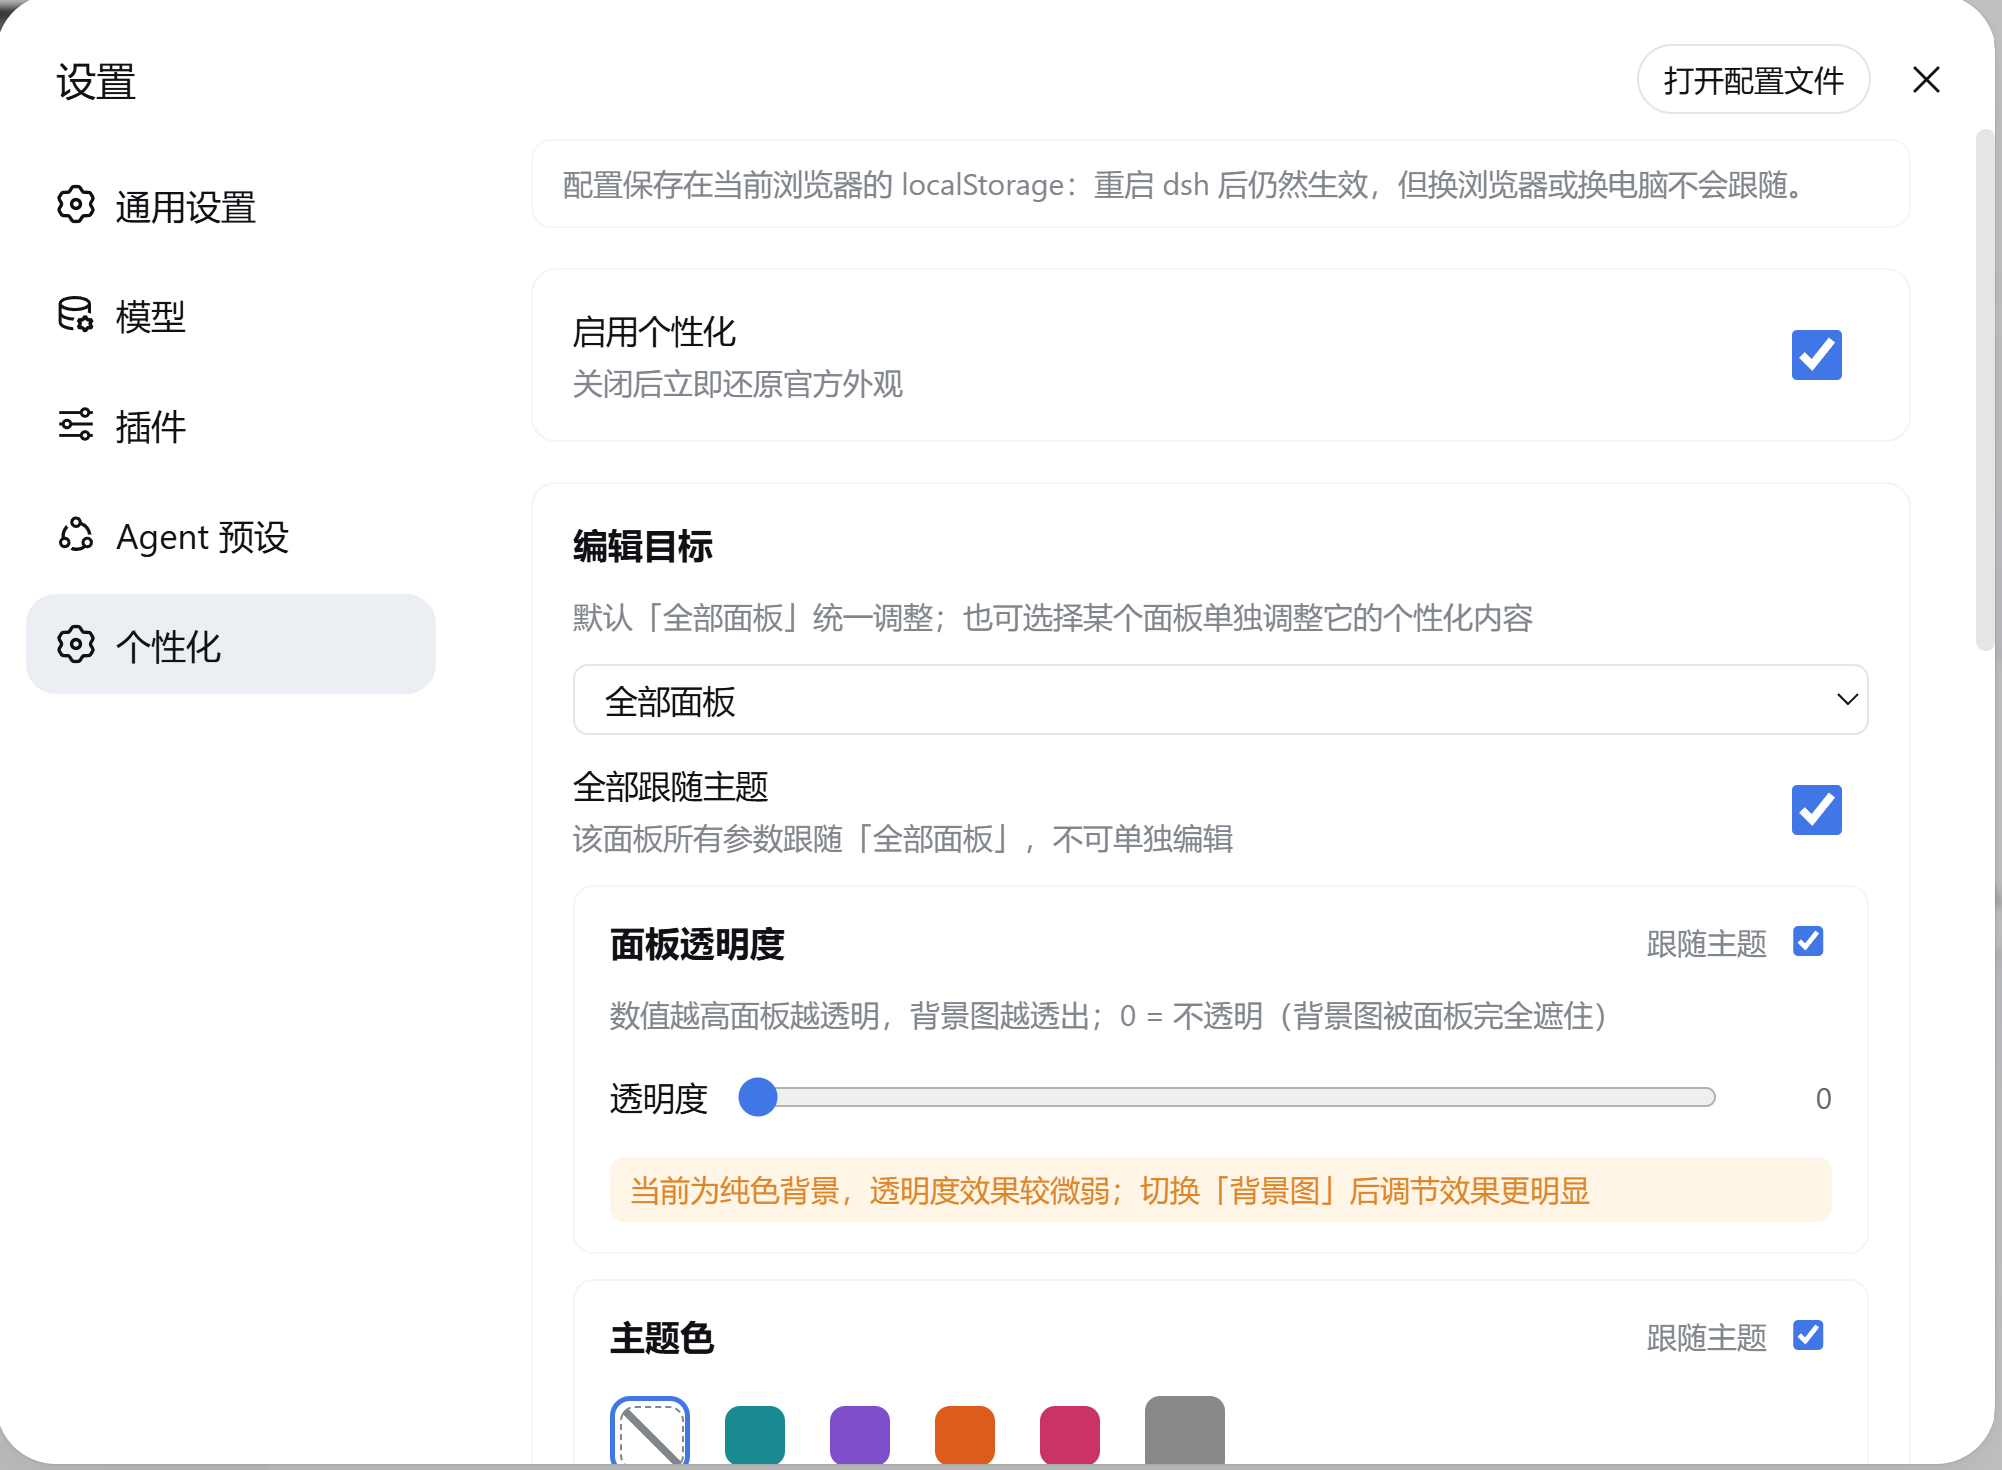Go to Agent 预设 section
The width and height of the screenshot is (2002, 1470).
[x=231, y=535]
